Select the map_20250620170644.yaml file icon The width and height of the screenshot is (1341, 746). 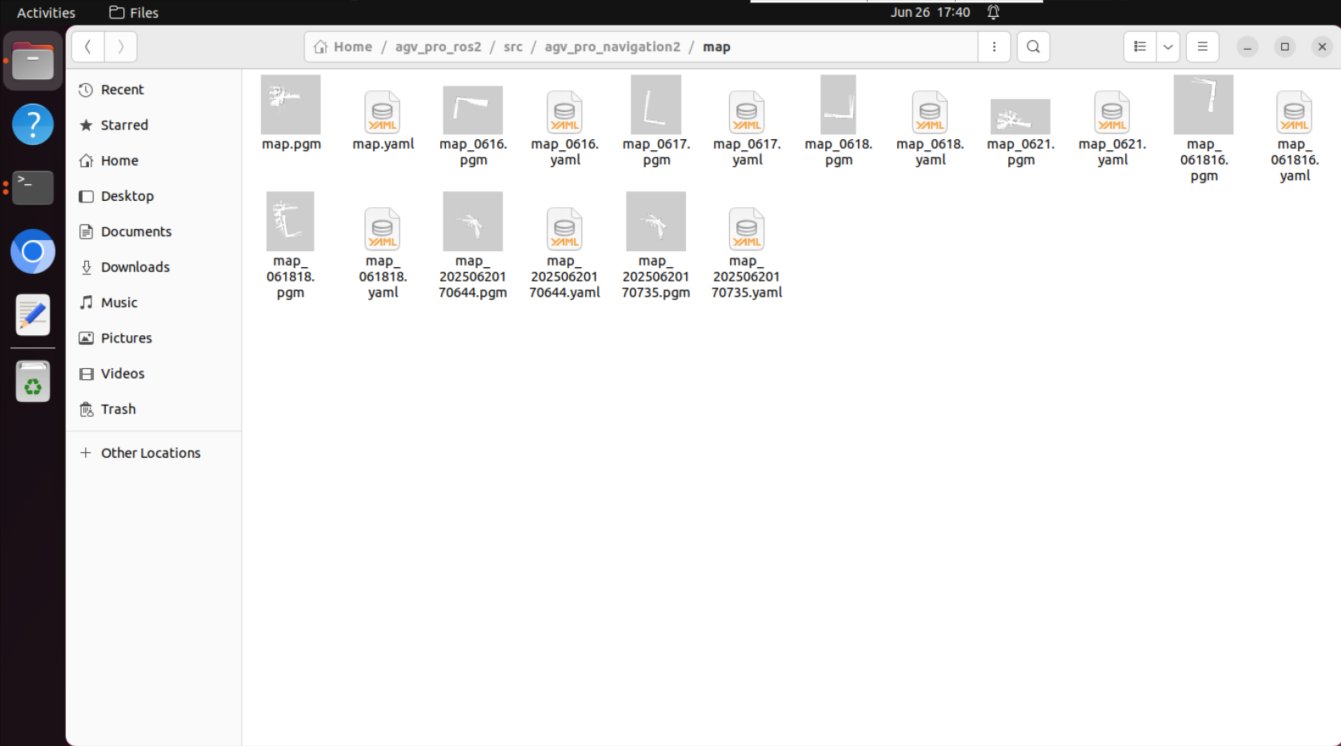[565, 229]
